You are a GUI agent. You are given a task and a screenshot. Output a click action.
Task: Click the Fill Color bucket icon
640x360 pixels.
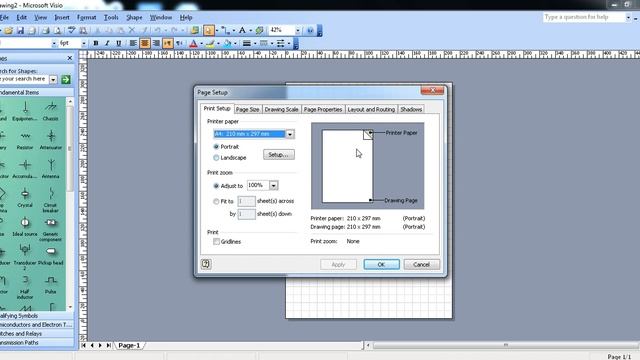(x=227, y=43)
